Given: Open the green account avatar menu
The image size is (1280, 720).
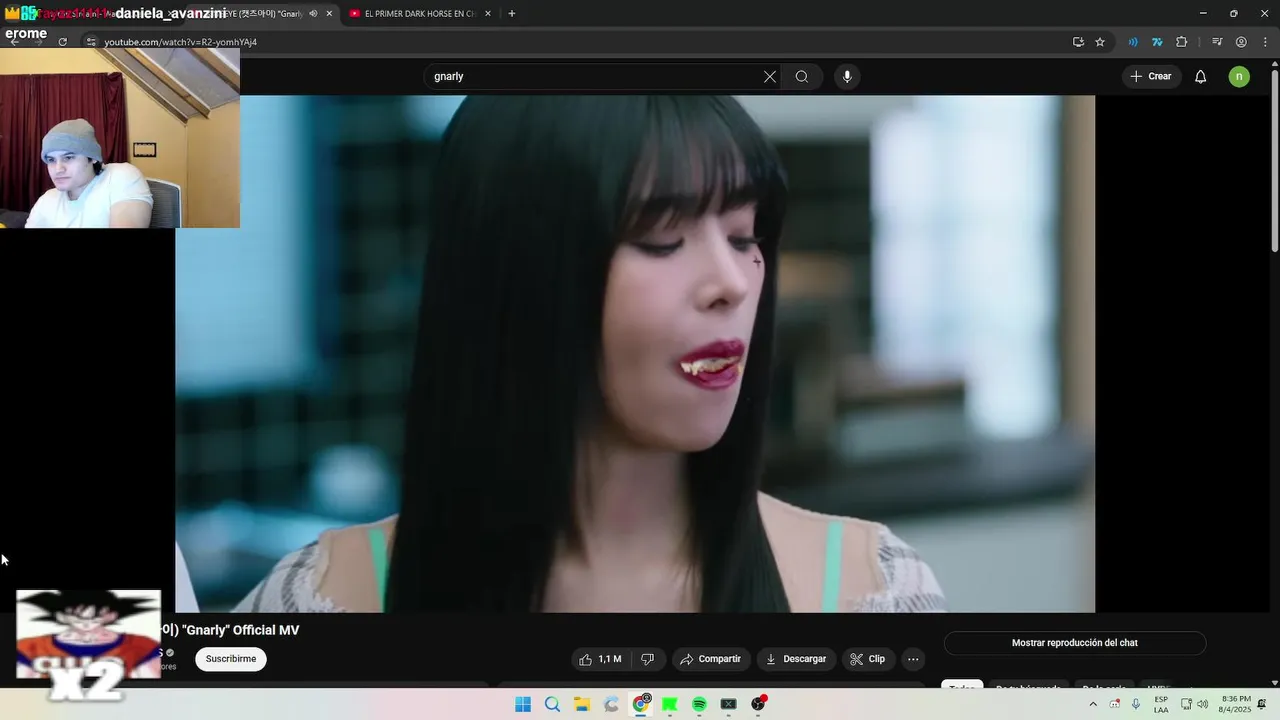Looking at the screenshot, I should click(1239, 77).
